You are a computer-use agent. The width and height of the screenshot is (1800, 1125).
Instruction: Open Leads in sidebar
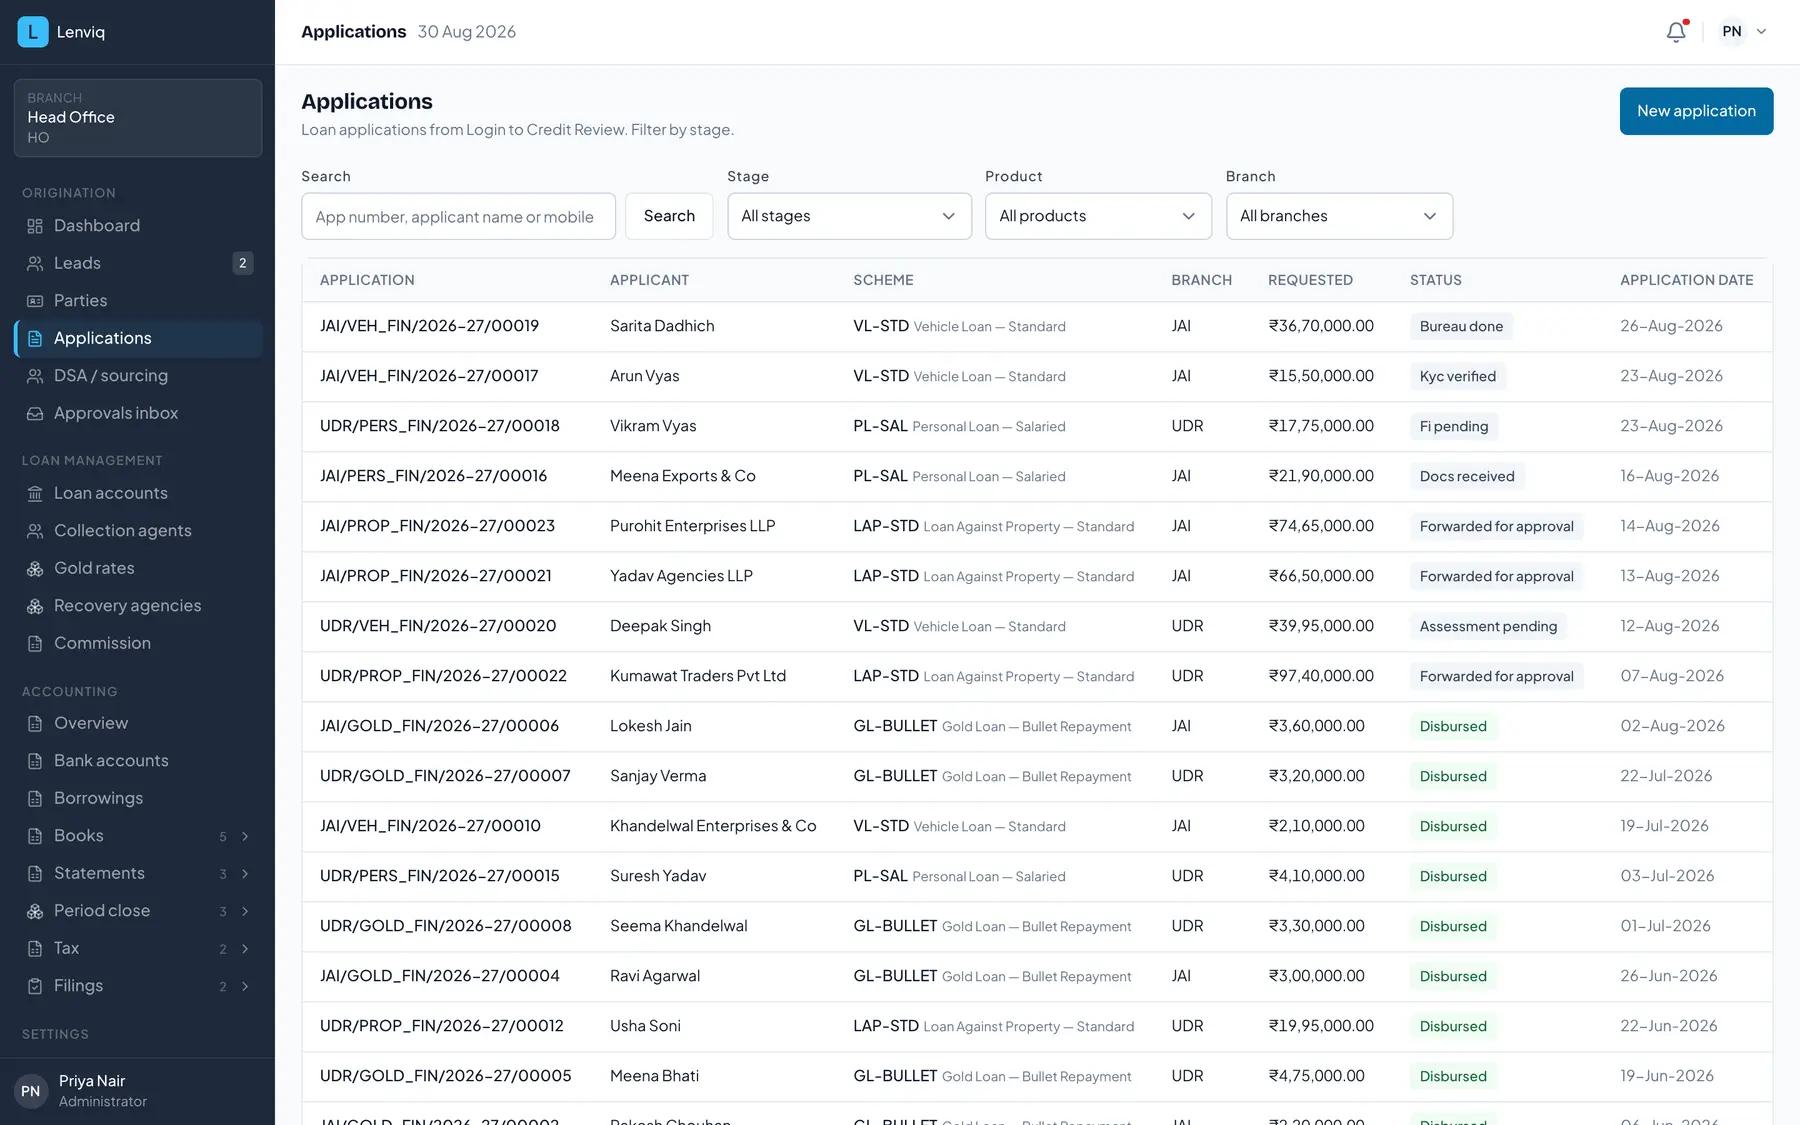pos(138,263)
